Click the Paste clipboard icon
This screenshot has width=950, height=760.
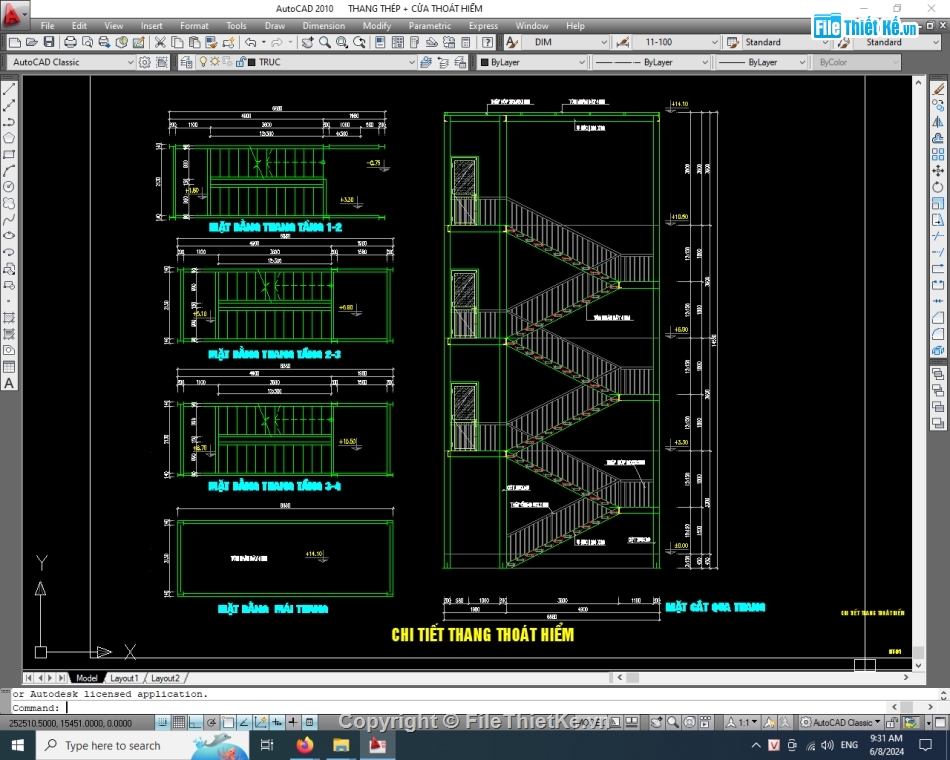194,42
